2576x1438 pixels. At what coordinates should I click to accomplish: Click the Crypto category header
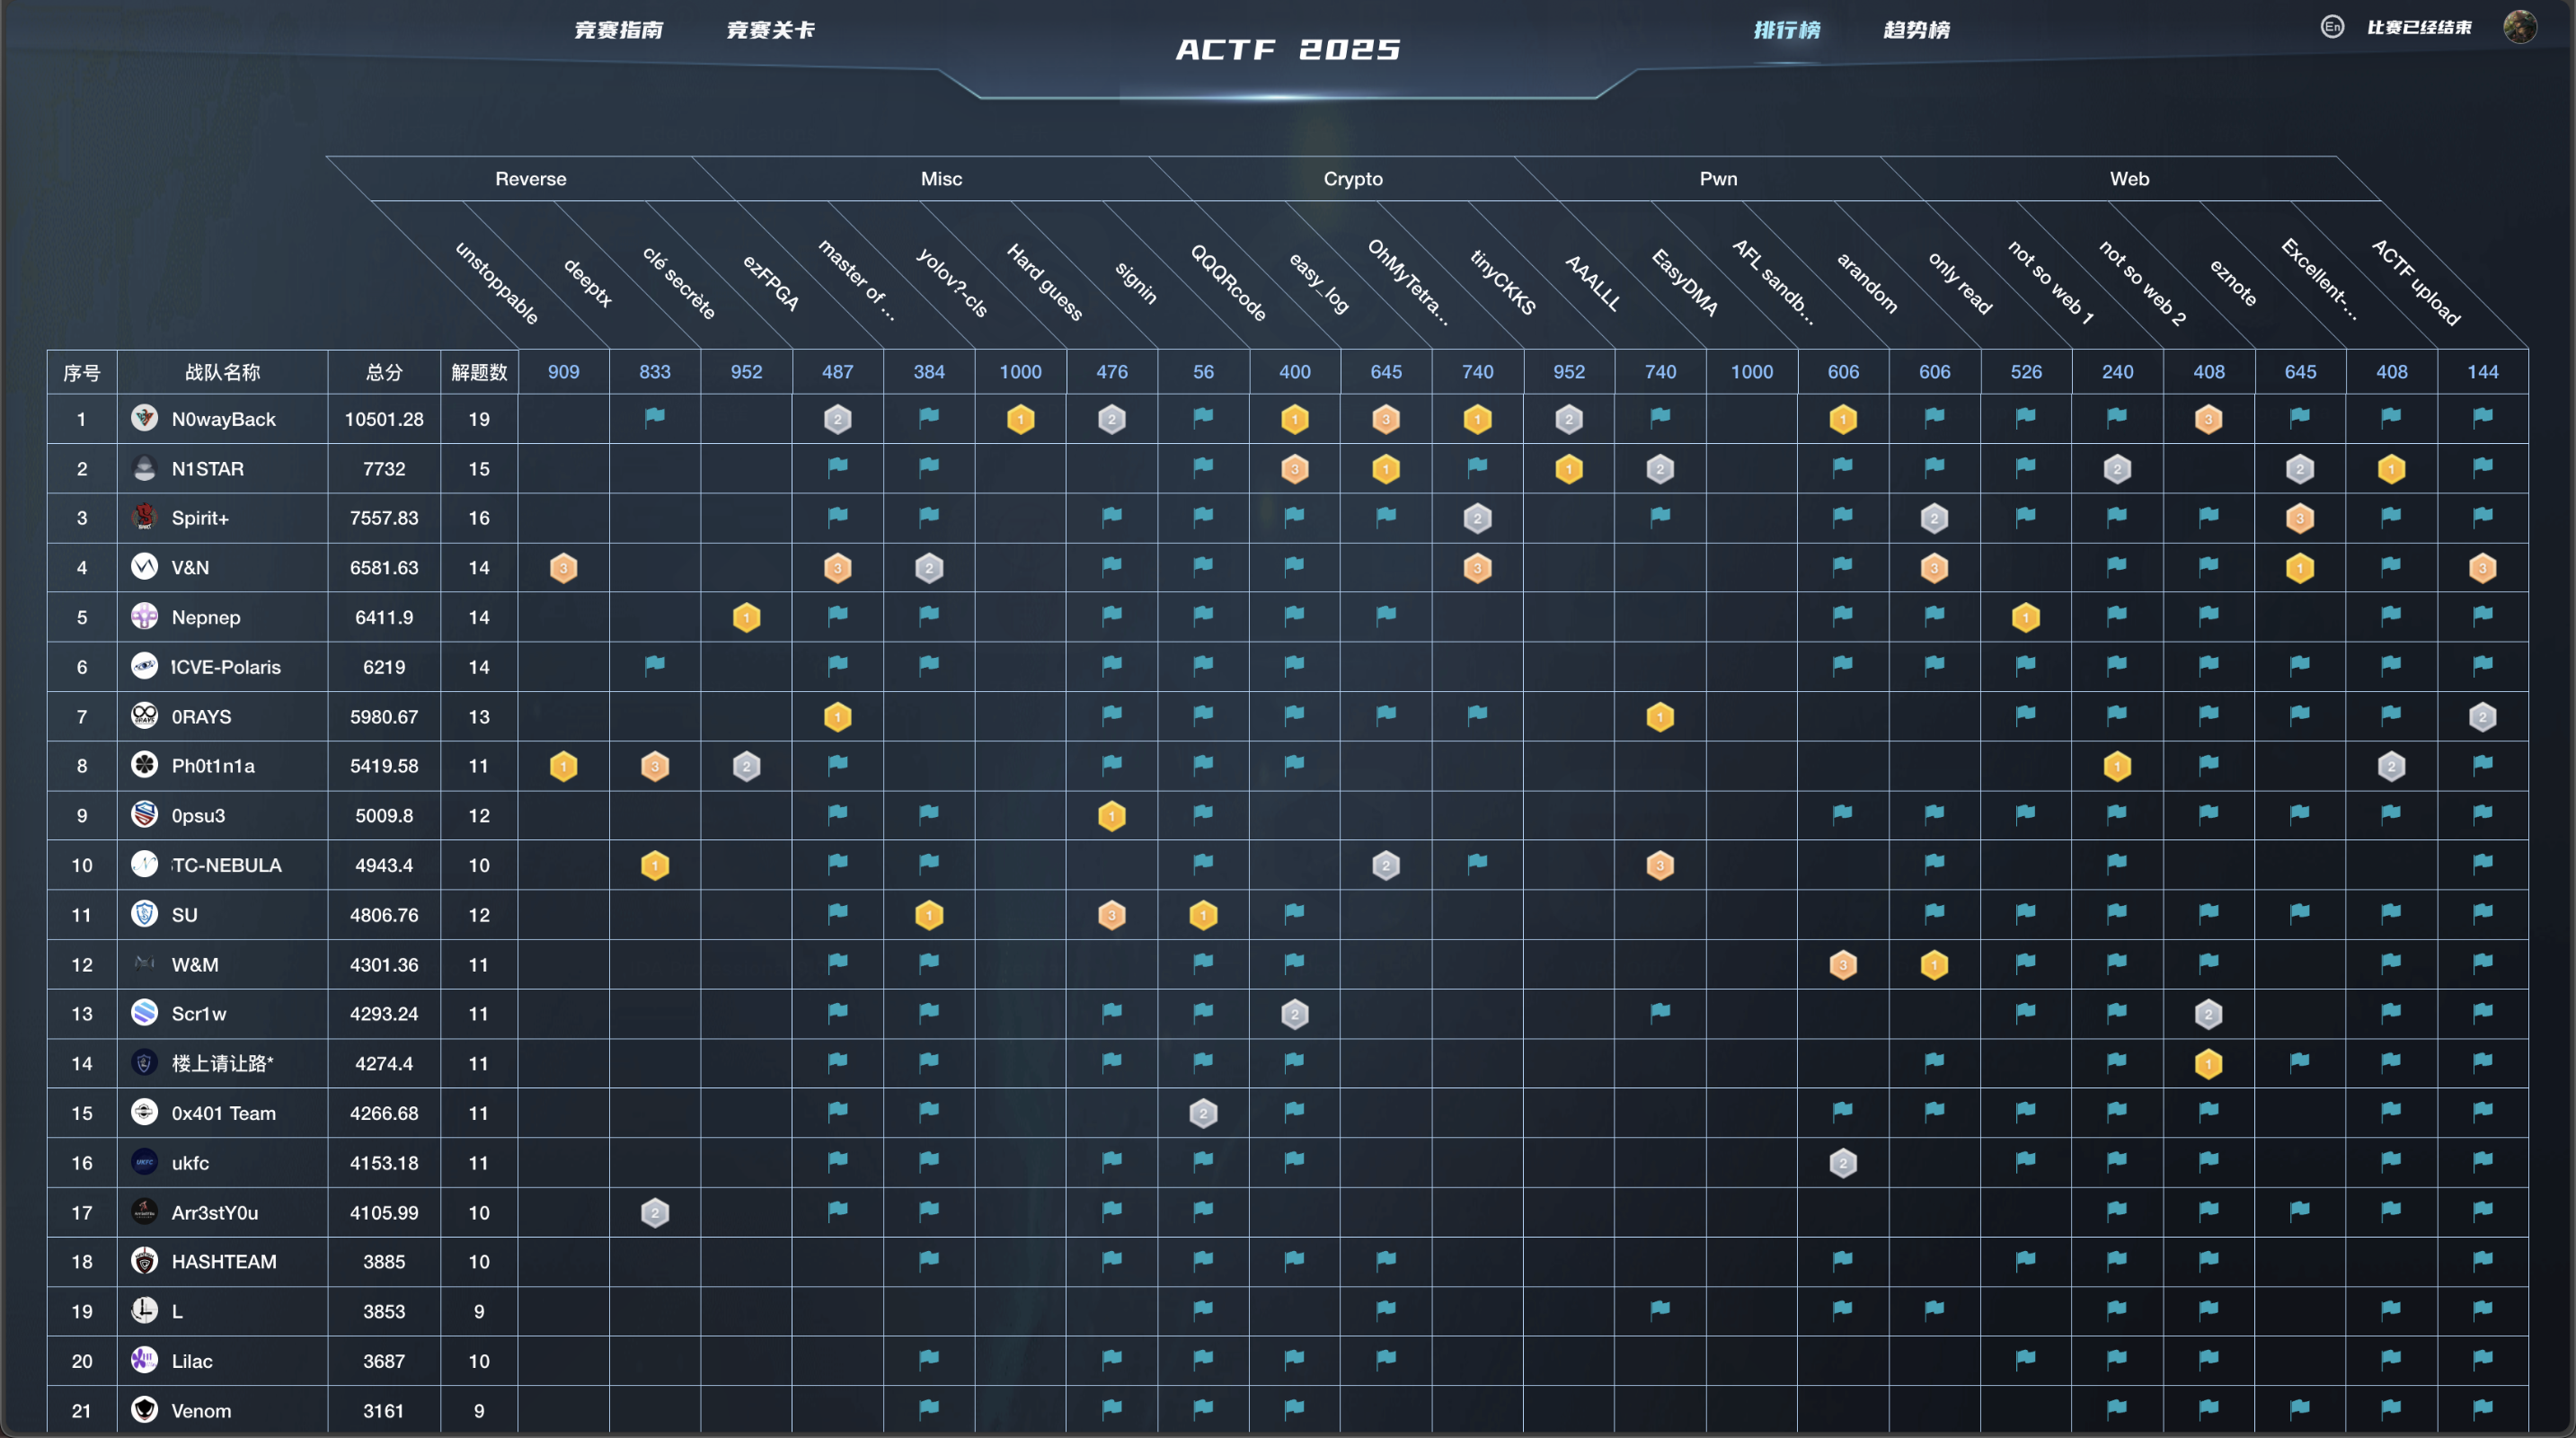(x=1352, y=179)
